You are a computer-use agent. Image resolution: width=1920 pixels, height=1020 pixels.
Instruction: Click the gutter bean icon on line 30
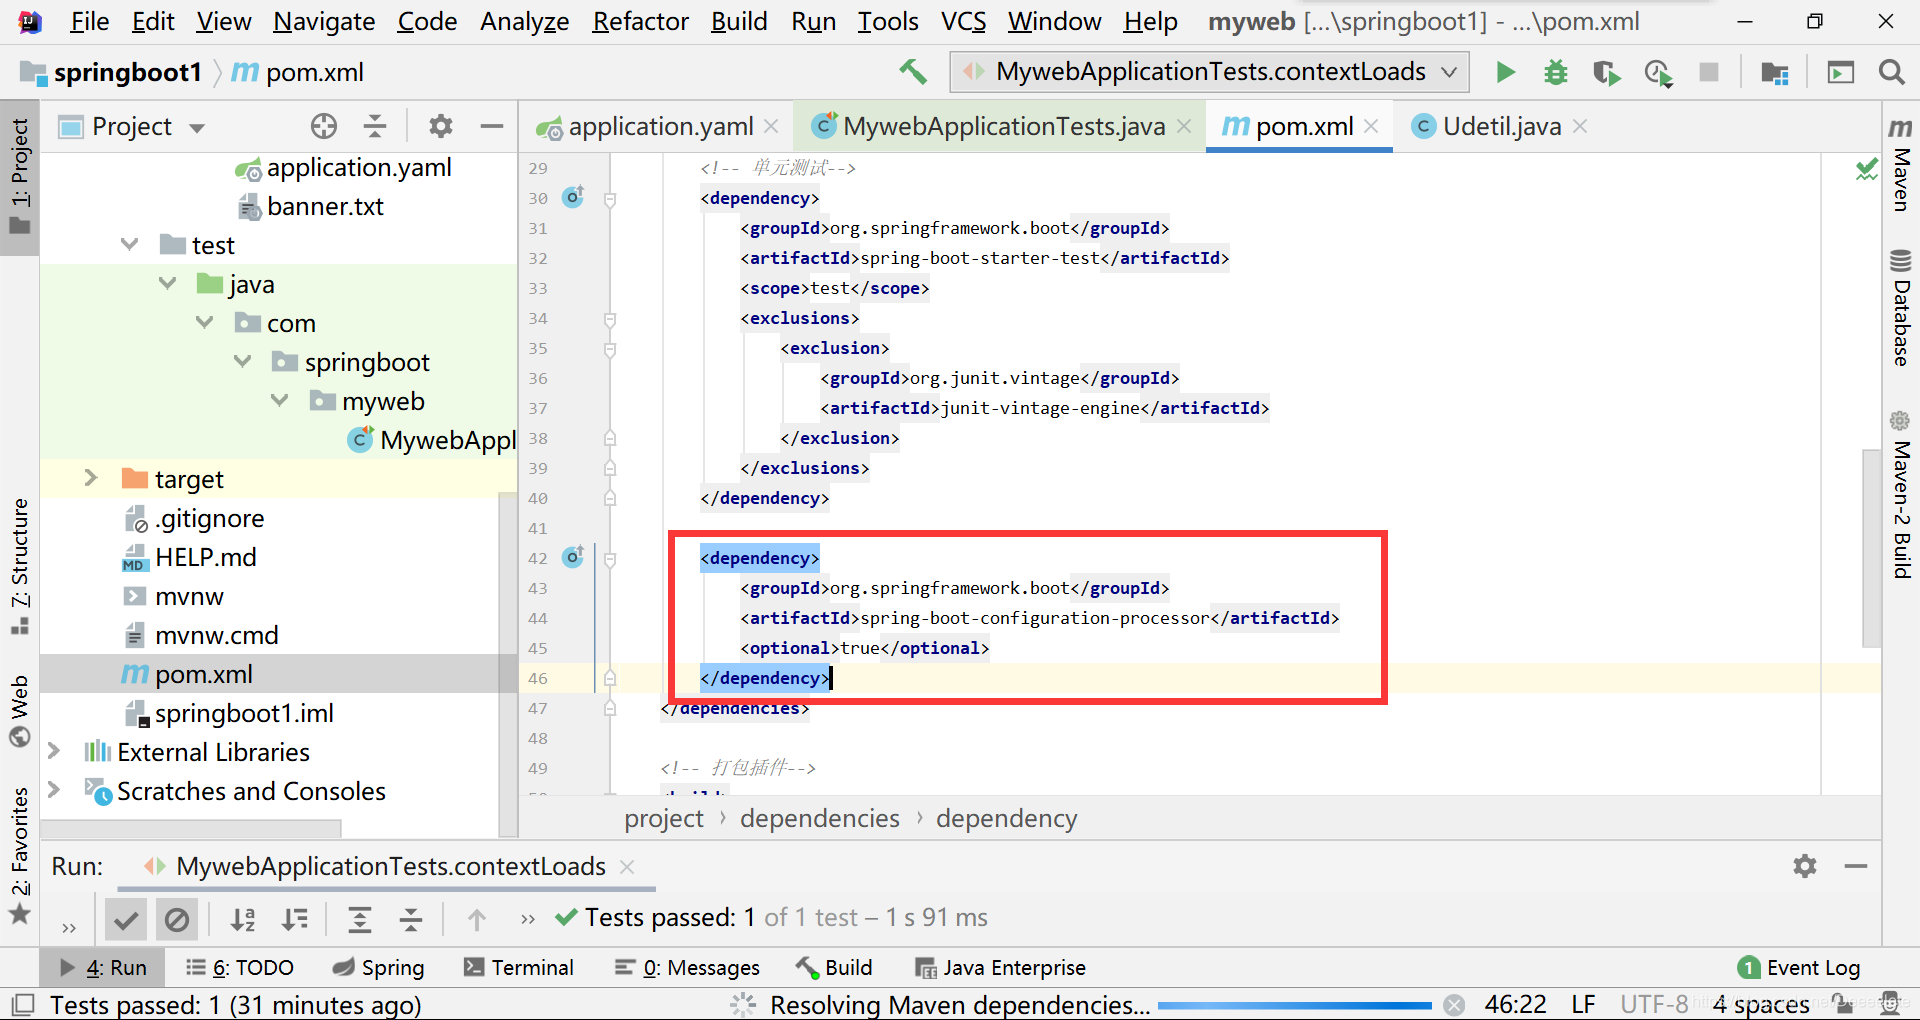coord(573,196)
